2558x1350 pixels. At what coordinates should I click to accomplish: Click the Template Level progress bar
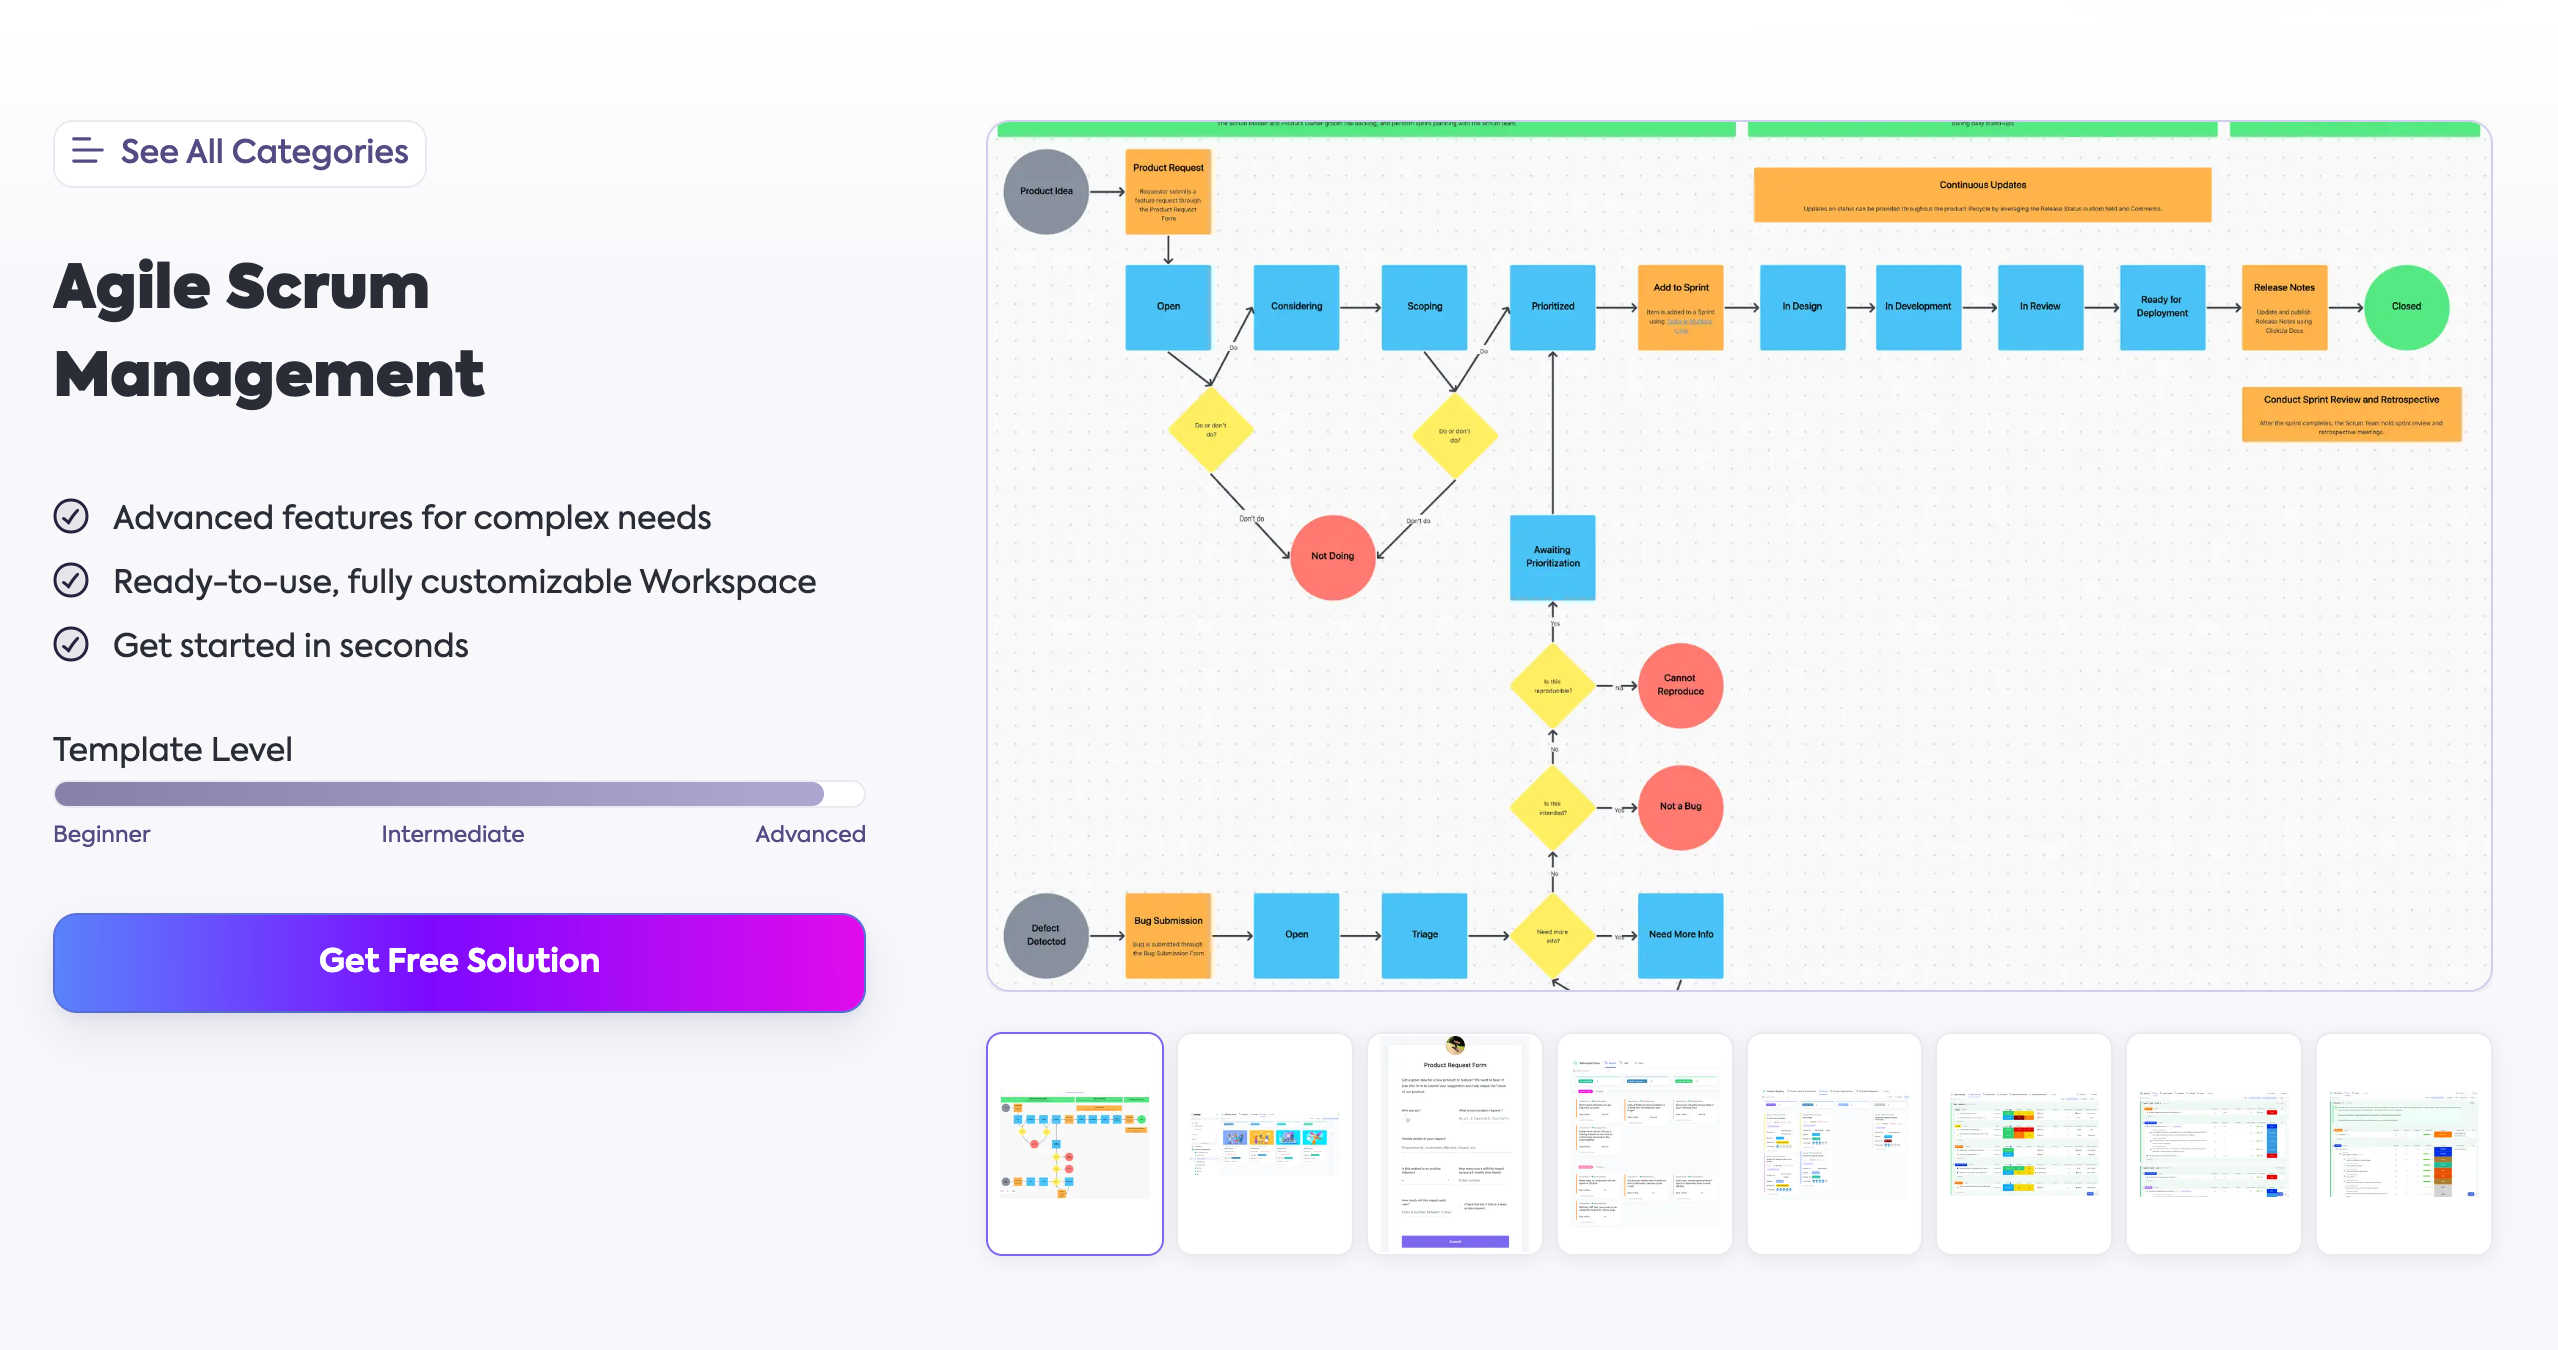459,794
